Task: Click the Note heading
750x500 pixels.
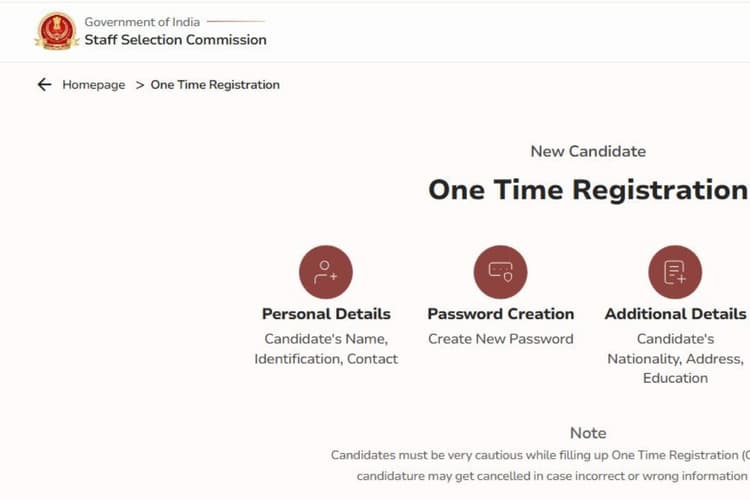Action: [x=588, y=433]
